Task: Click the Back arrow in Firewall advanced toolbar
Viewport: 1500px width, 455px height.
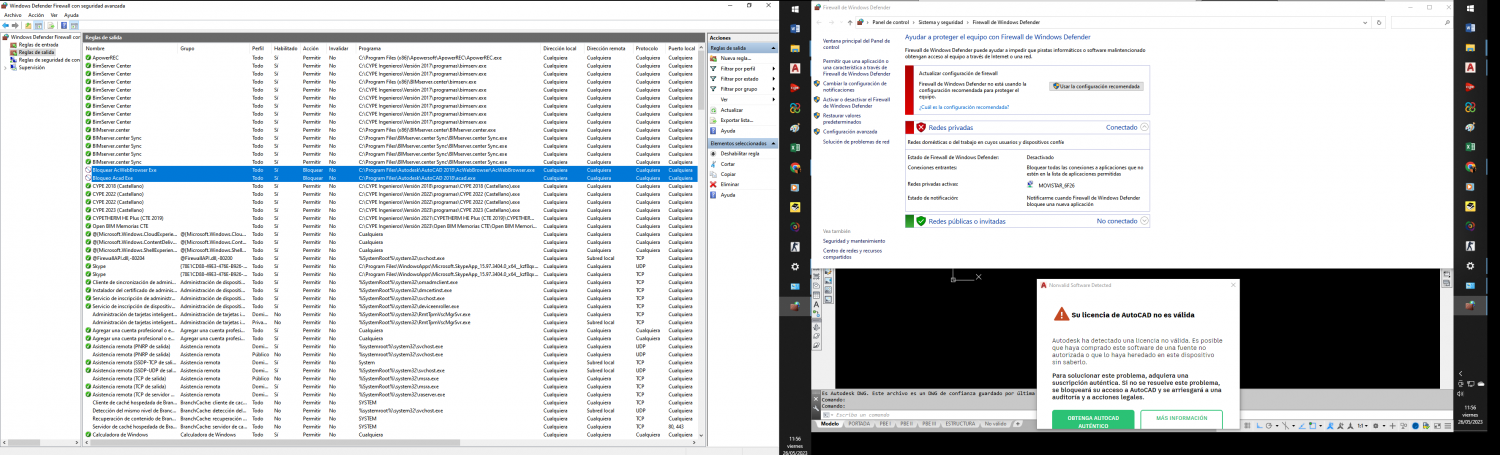Action: click(x=5, y=26)
